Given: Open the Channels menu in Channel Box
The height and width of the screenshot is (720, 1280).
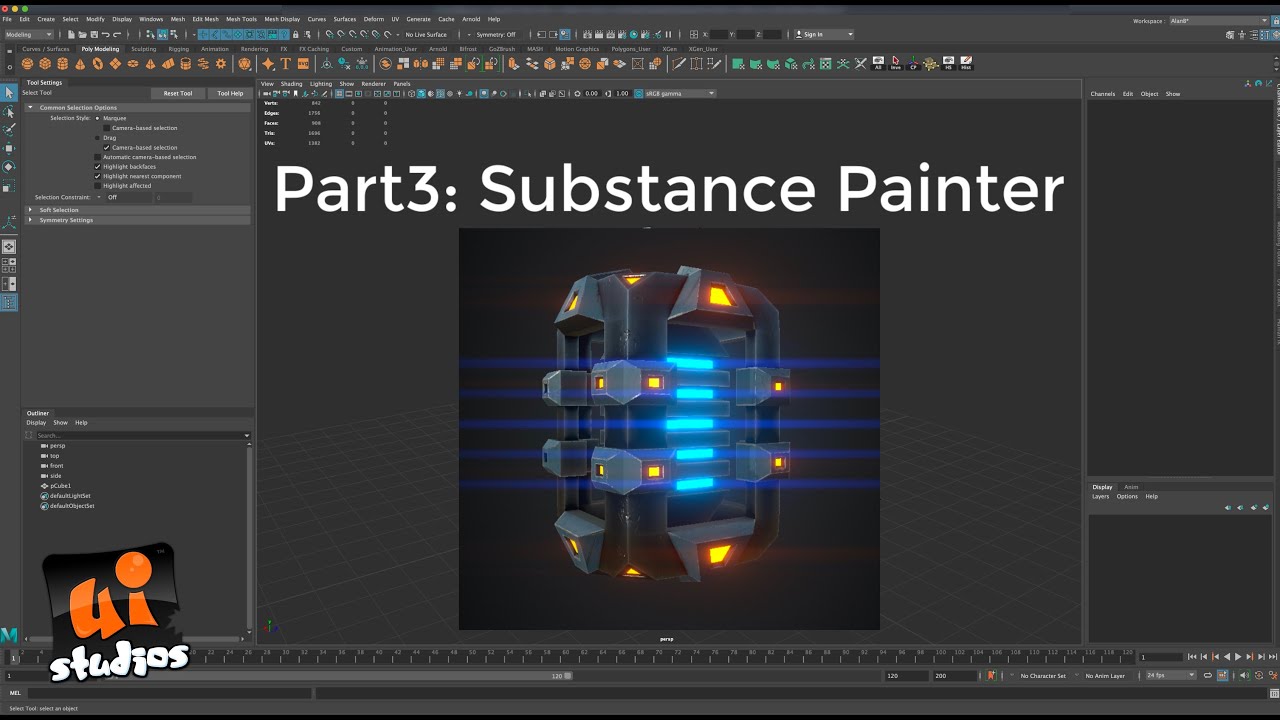Looking at the screenshot, I should 1103,94.
